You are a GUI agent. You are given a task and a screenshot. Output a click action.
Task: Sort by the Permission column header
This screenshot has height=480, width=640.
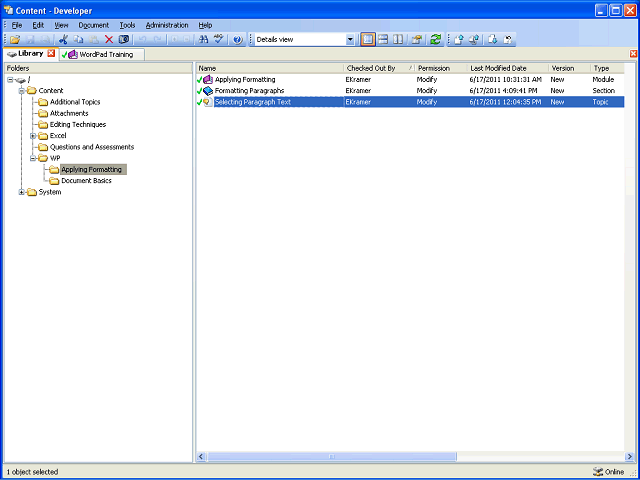coord(441,68)
